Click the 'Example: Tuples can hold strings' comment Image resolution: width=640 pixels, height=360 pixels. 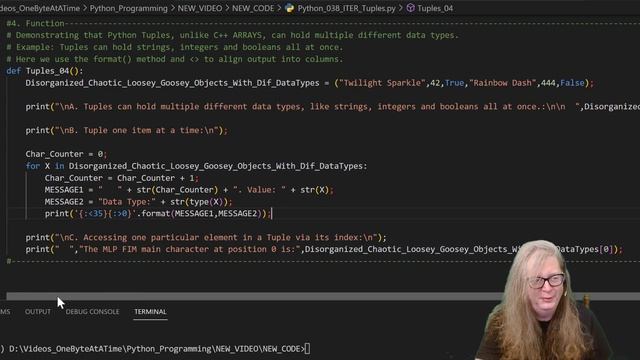pyautogui.click(x=175, y=47)
